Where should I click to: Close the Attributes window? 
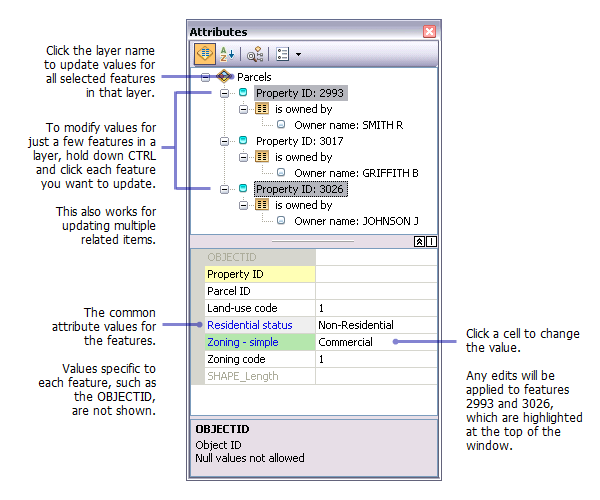click(x=429, y=31)
